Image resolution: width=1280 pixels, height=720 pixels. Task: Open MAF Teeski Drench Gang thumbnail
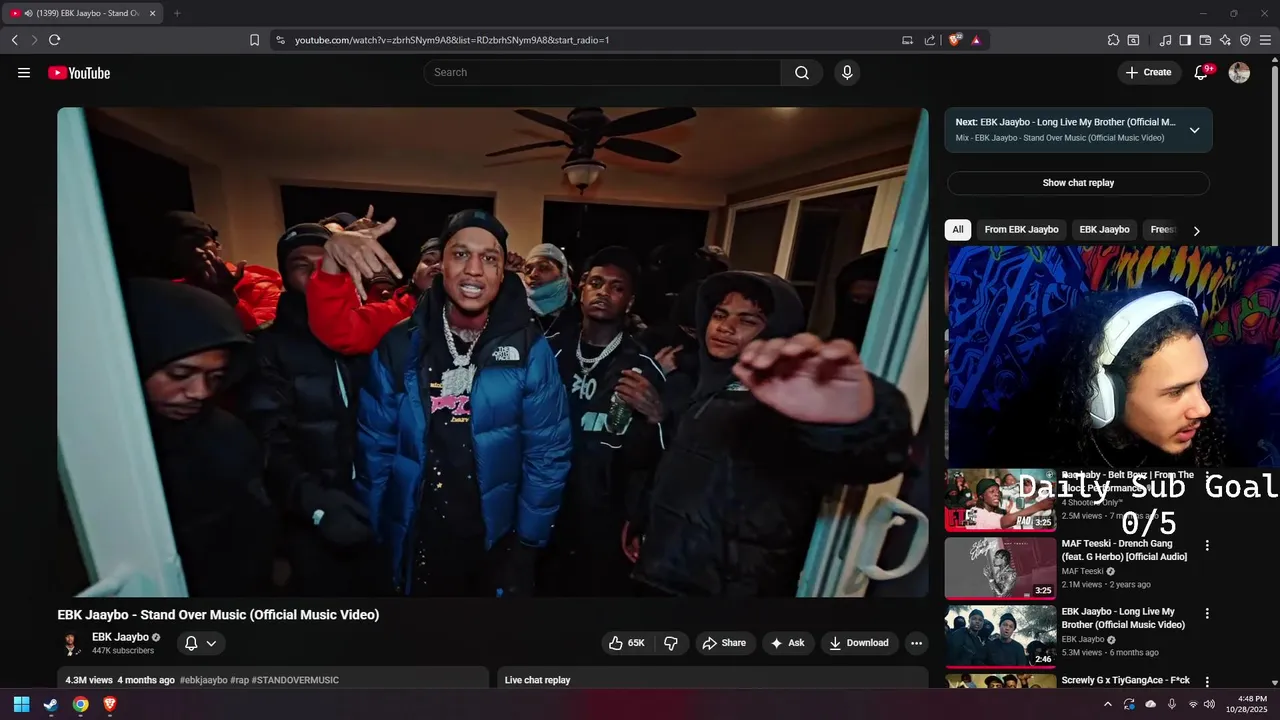coord(1000,568)
